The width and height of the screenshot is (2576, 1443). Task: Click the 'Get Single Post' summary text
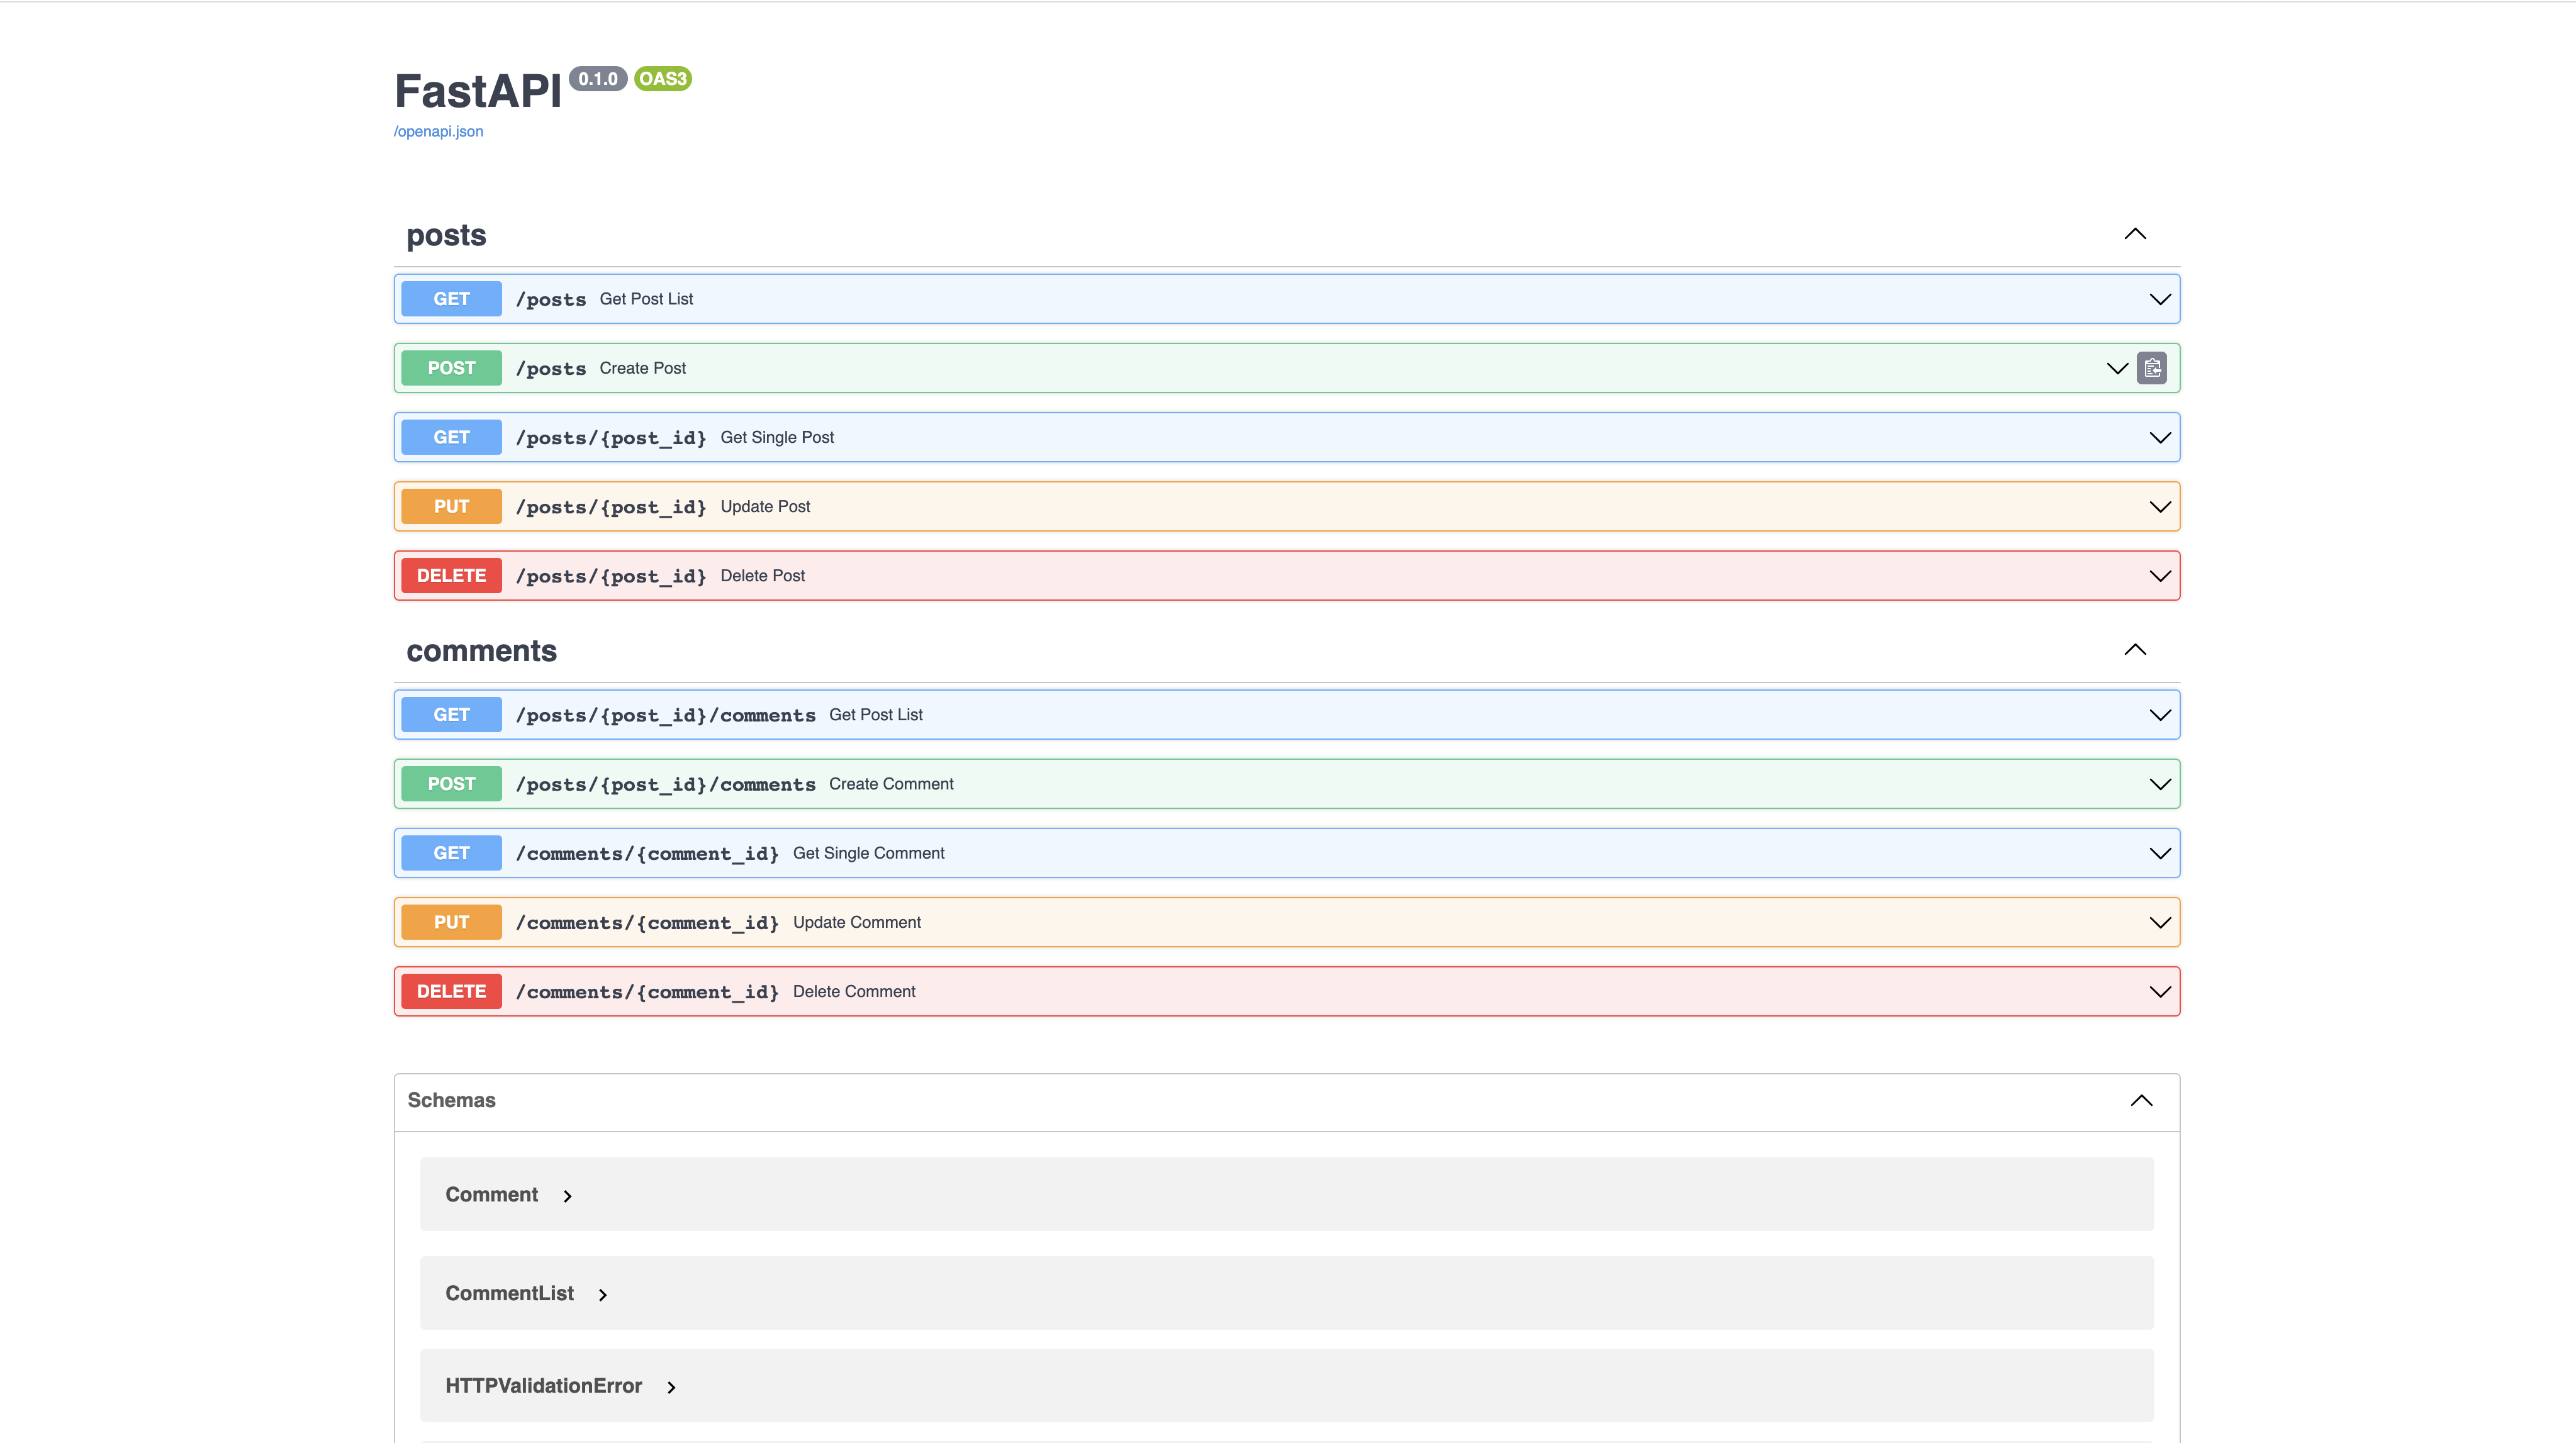click(x=777, y=437)
